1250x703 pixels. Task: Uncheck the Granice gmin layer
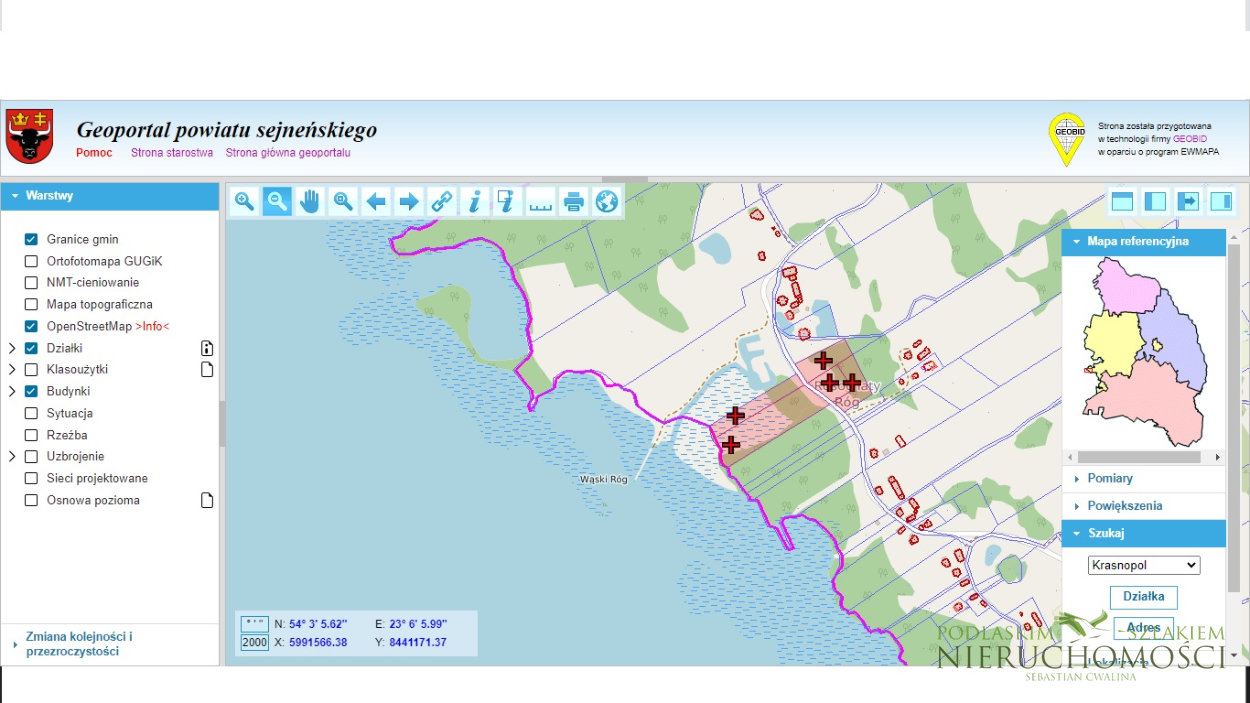(x=31, y=239)
